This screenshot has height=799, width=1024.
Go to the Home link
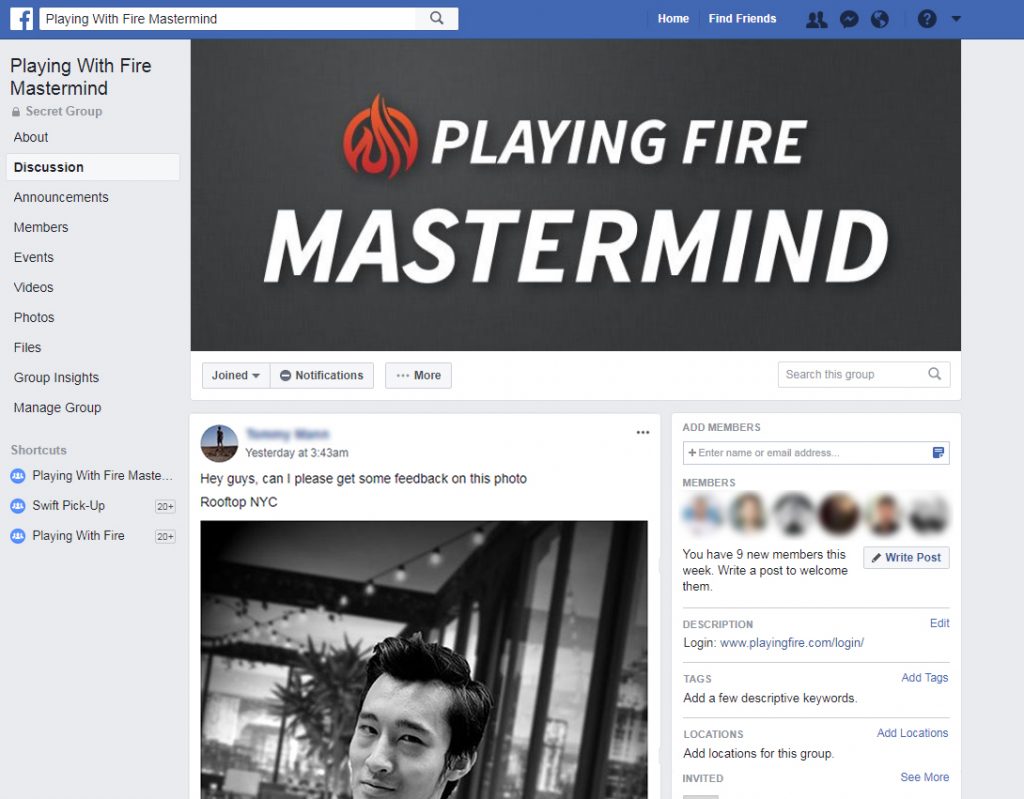(x=673, y=19)
